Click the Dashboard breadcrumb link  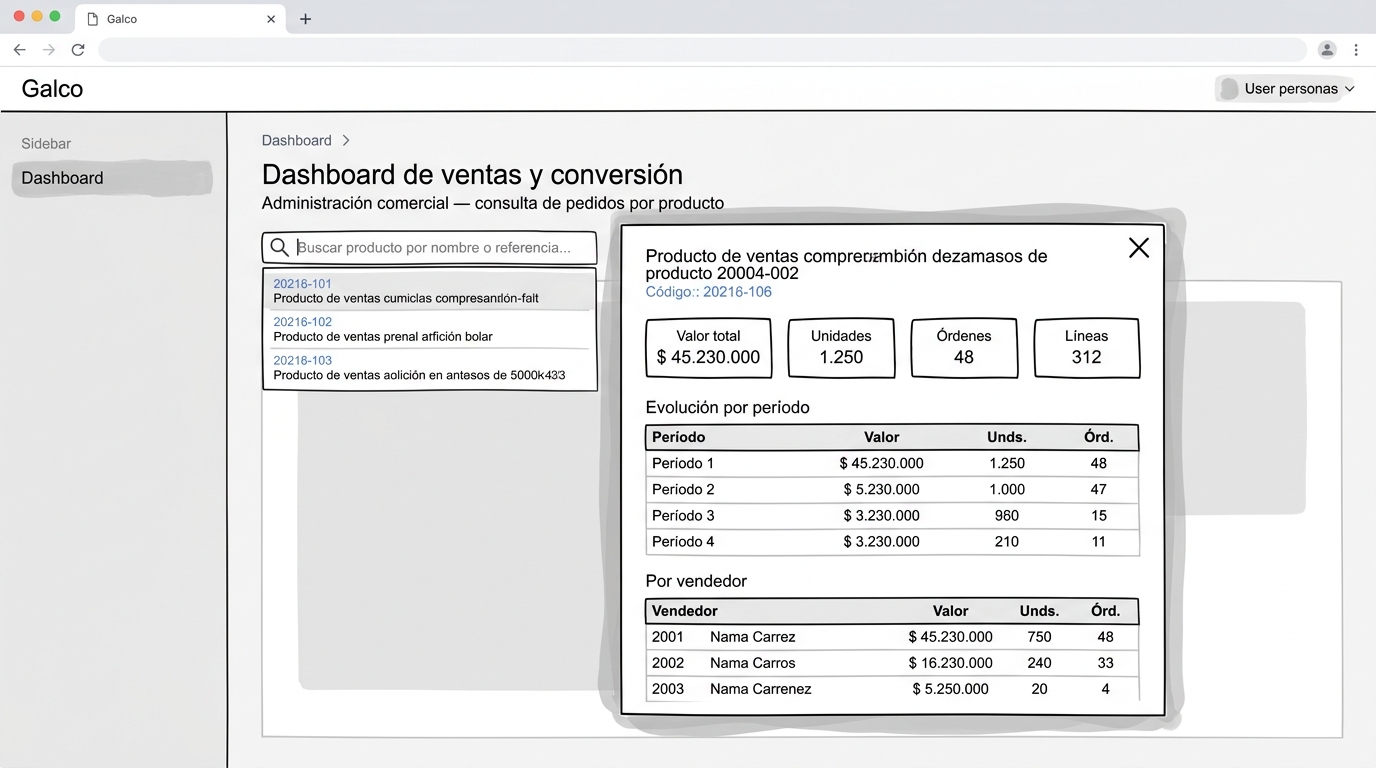coord(297,141)
